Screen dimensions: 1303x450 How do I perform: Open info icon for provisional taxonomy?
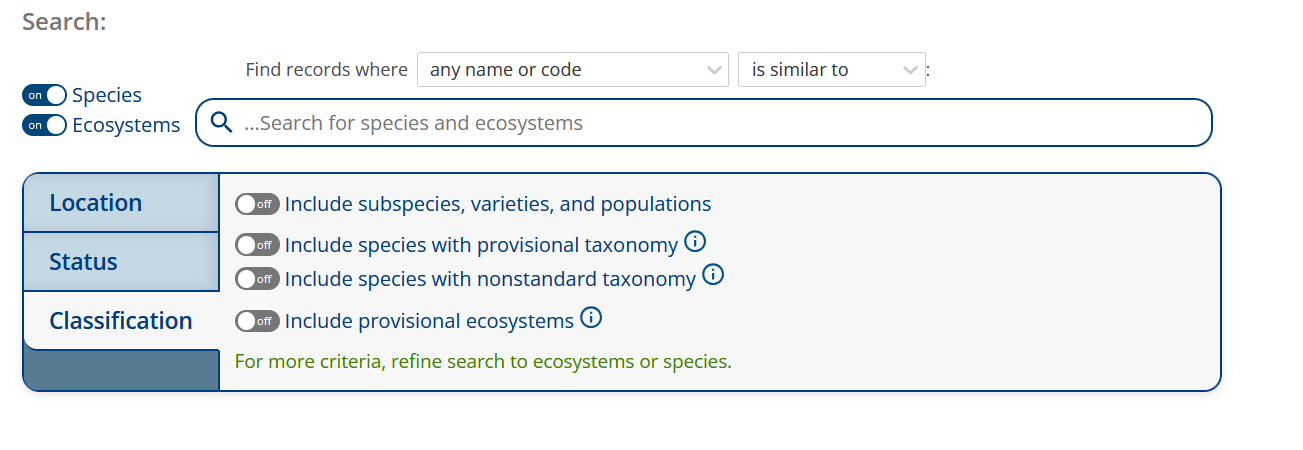click(x=696, y=242)
